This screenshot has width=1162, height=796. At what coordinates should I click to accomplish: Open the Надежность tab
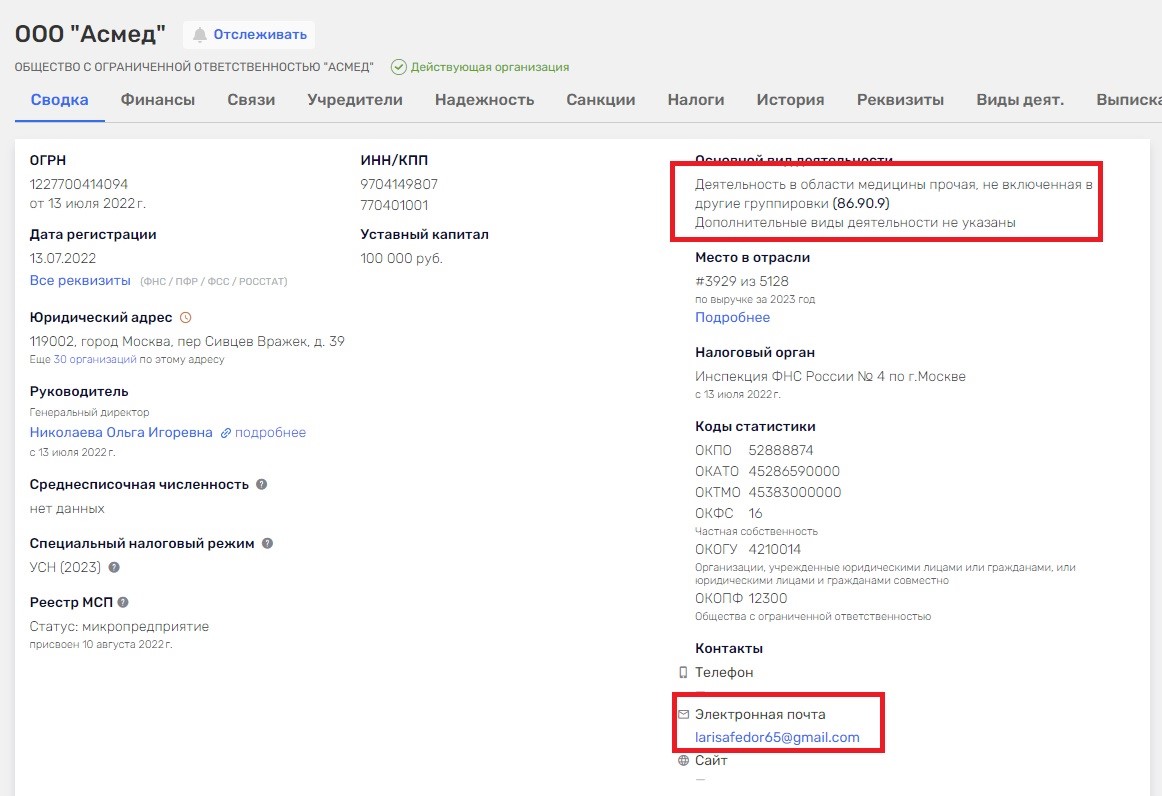tap(485, 100)
